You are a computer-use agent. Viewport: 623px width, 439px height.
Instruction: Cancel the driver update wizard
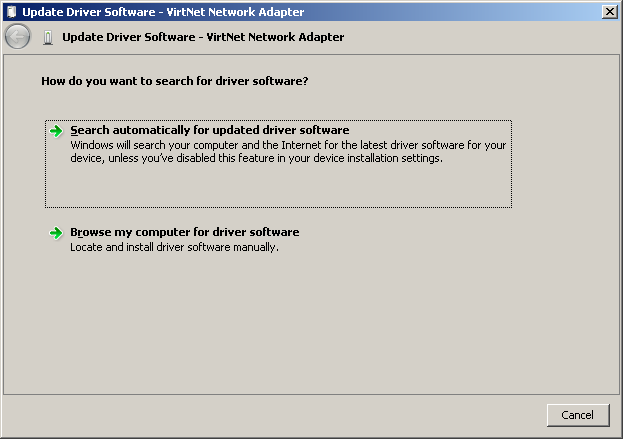[578, 415]
